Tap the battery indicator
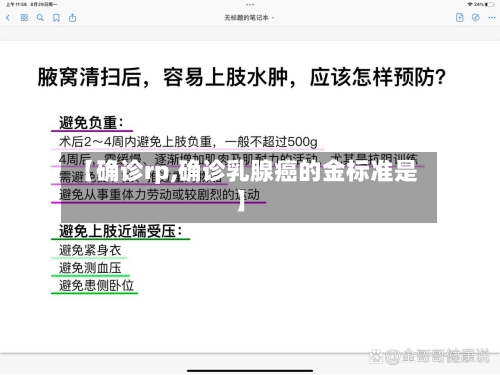Image resolution: width=500 pixels, height=375 pixels. point(490,4)
